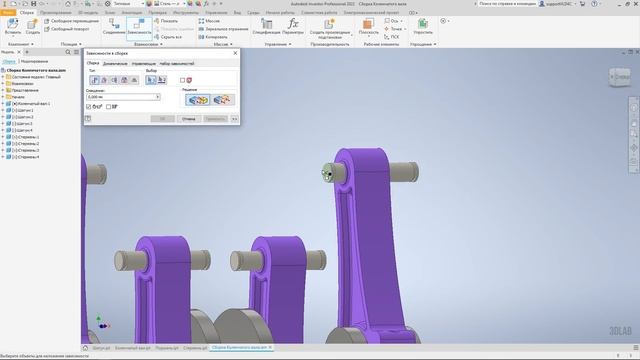Image resolution: width=640 pixels, height=360 pixels.
Task: Select the insert constraint type icon
Action: click(x=124, y=80)
